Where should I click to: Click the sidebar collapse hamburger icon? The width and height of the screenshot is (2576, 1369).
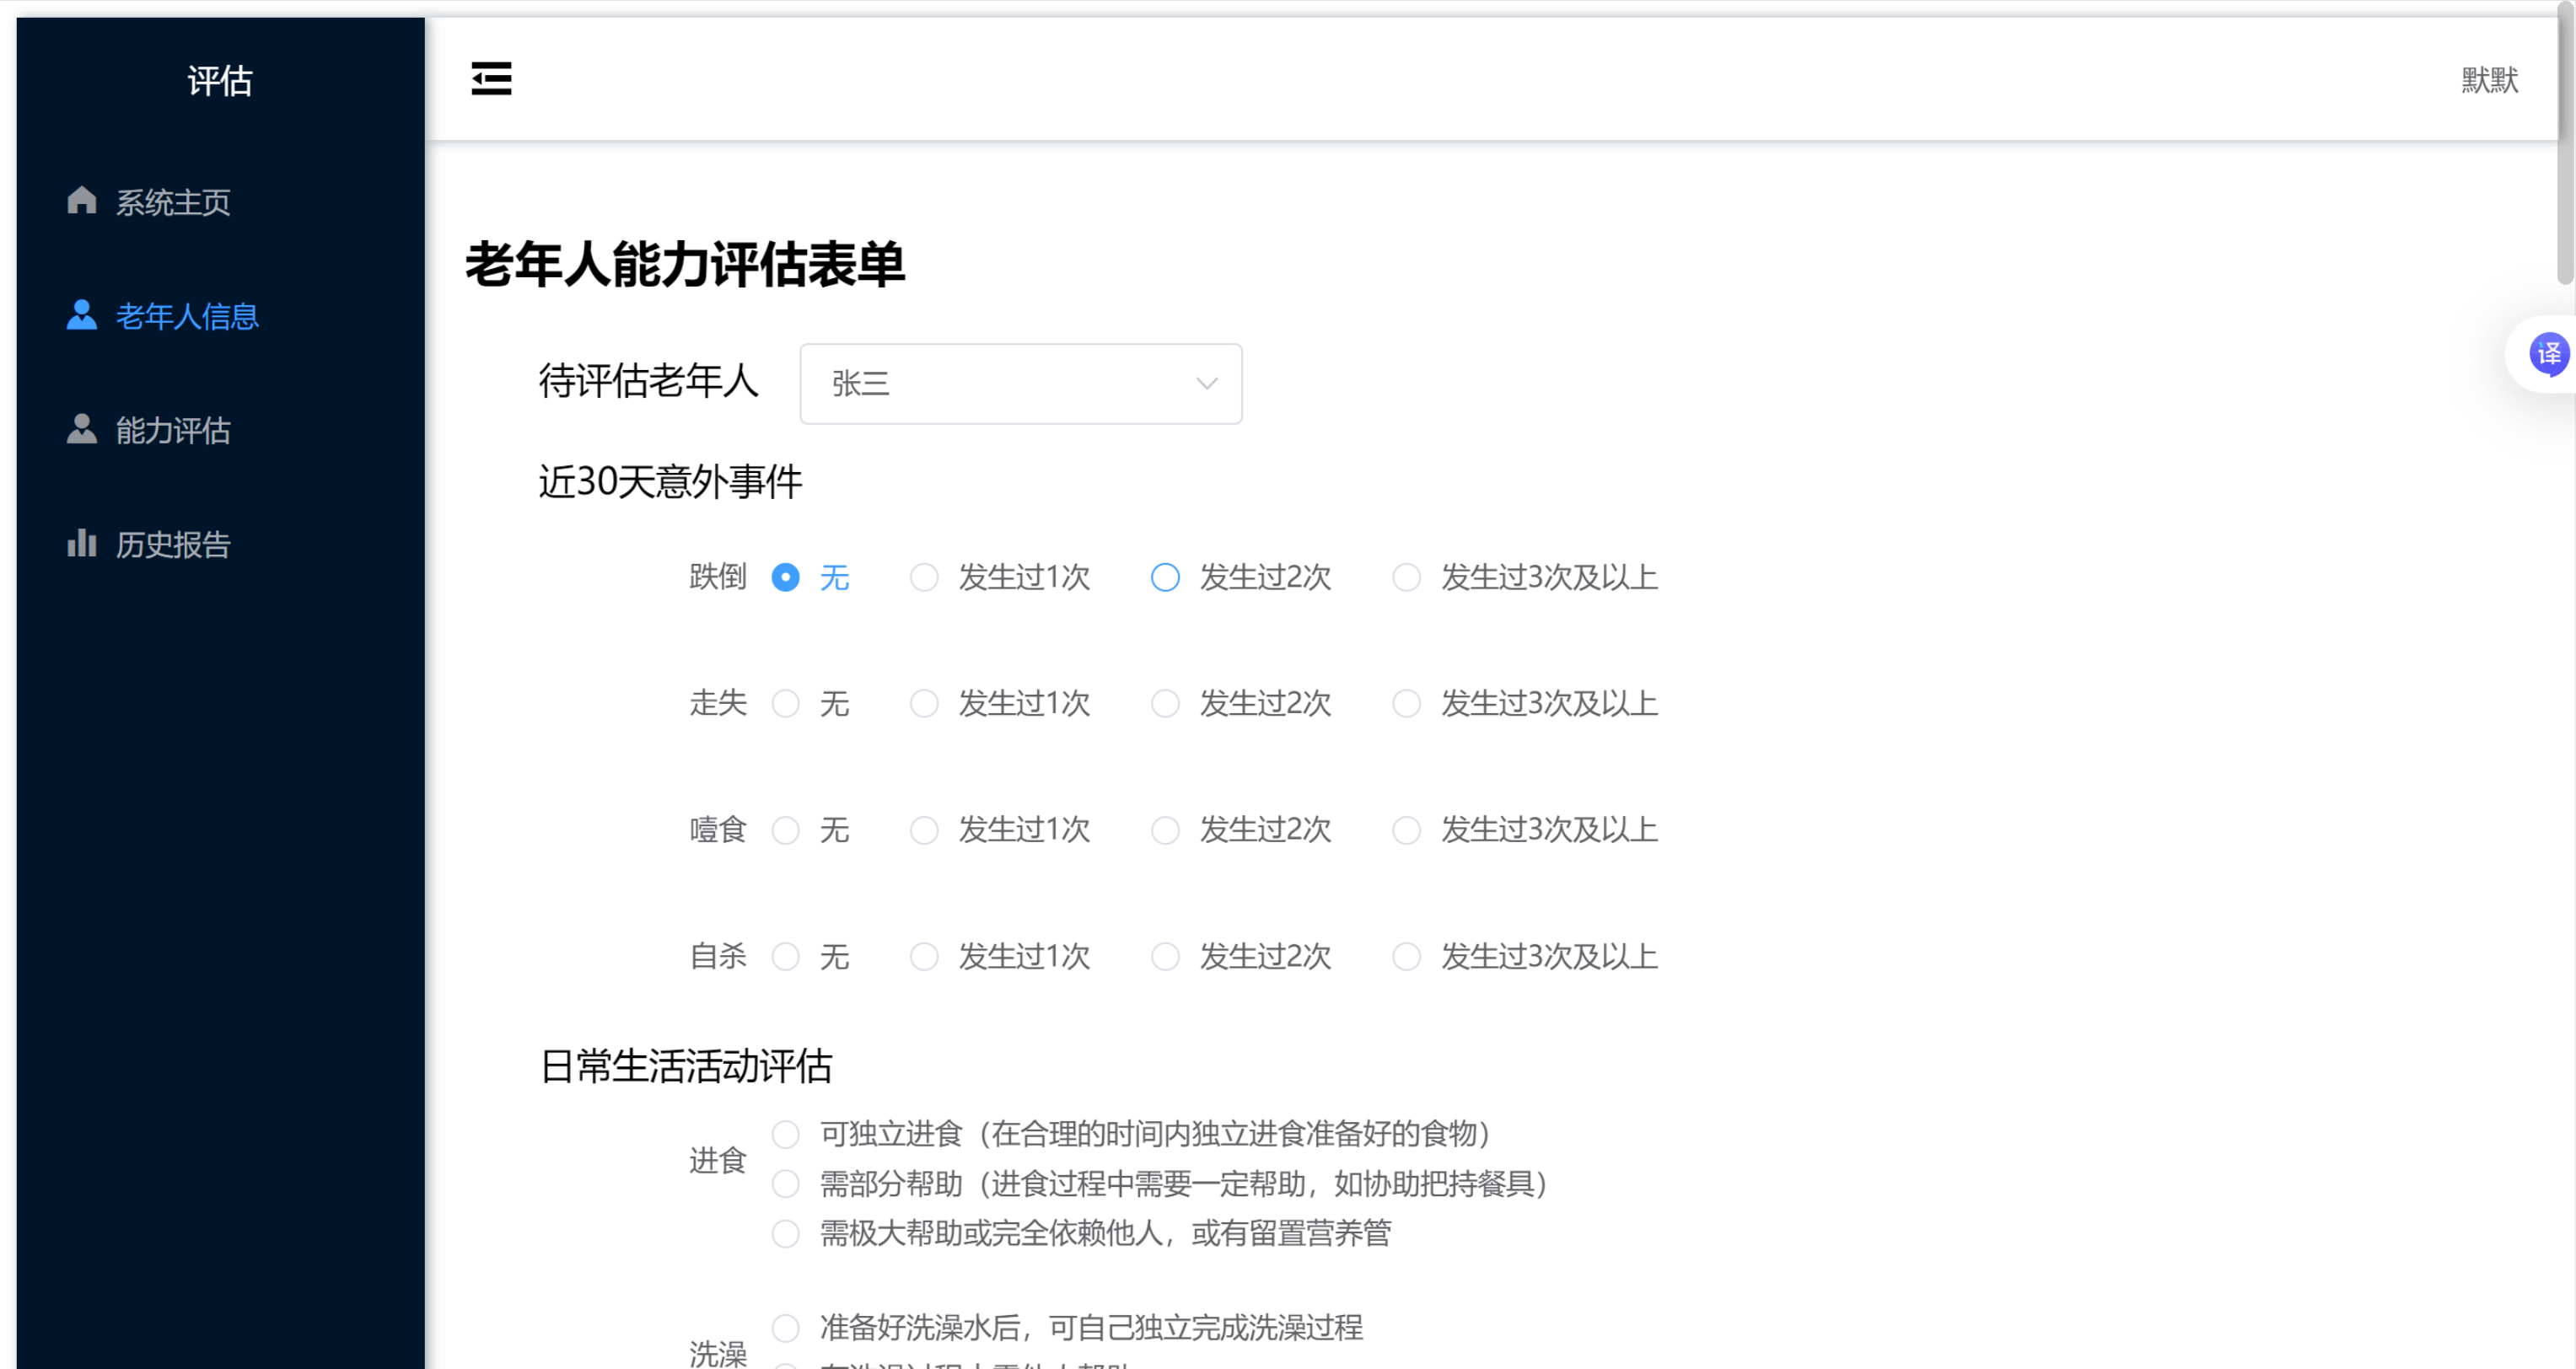tap(491, 78)
